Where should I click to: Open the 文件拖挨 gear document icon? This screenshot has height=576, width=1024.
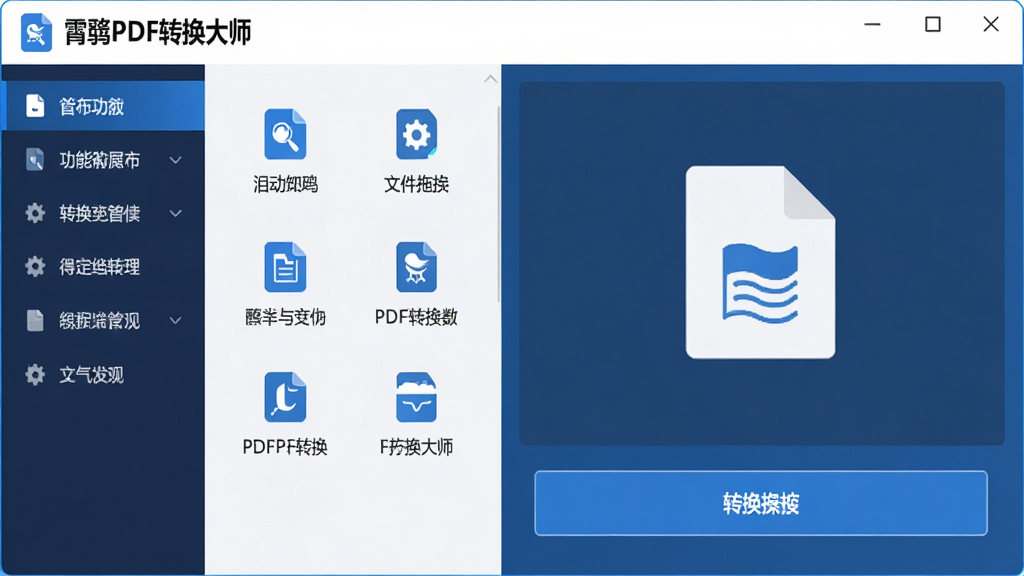(x=417, y=135)
